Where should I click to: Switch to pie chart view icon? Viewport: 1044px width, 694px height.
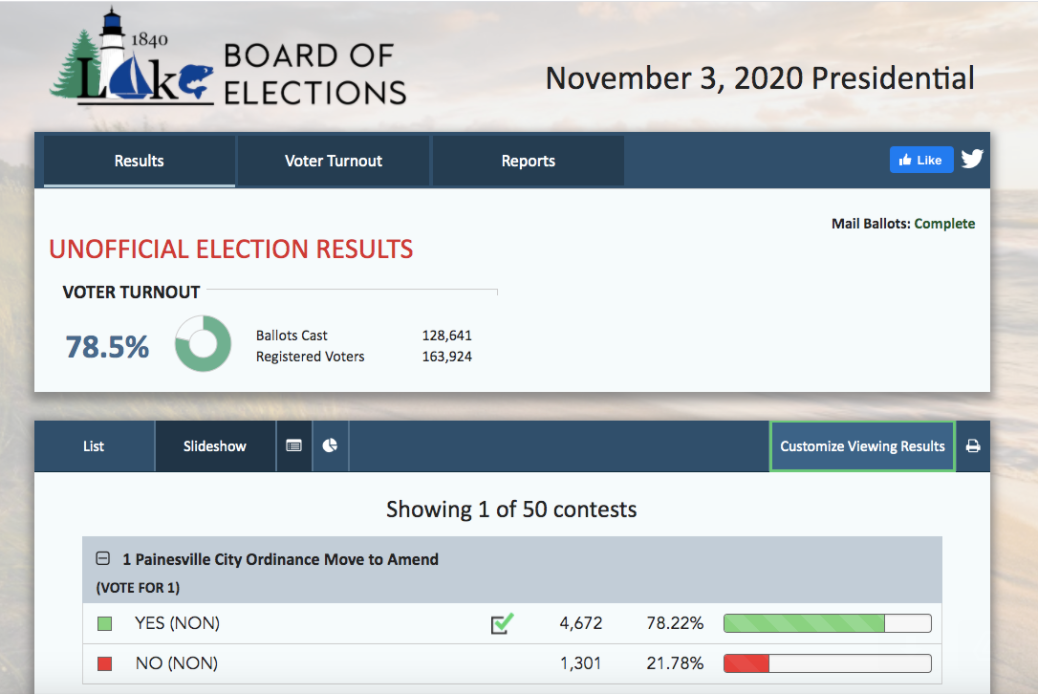330,446
